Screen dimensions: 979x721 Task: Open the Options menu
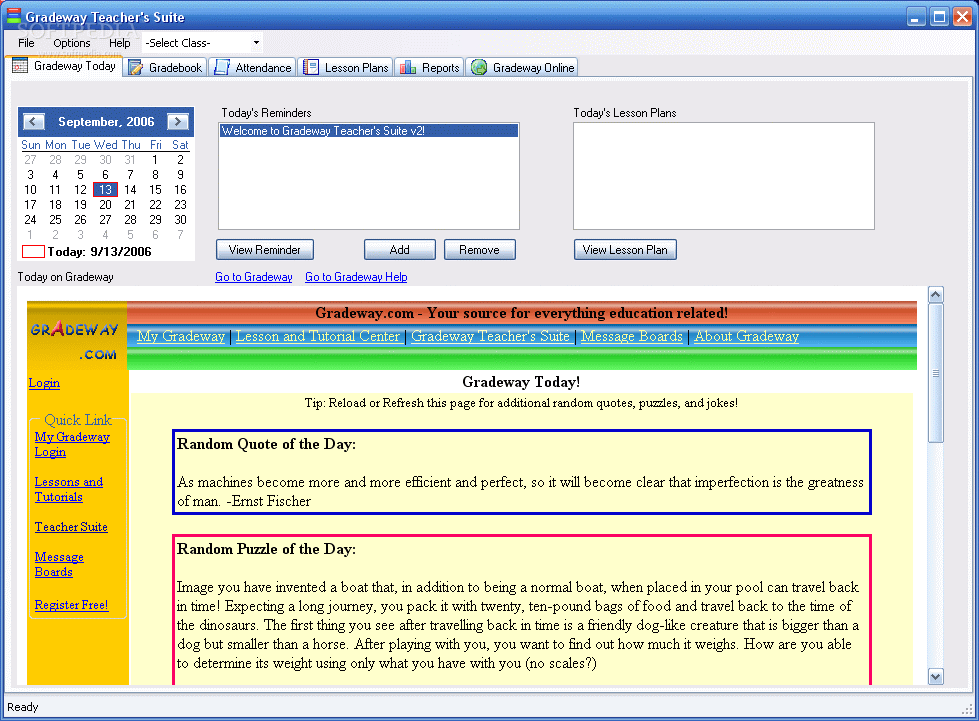click(71, 43)
